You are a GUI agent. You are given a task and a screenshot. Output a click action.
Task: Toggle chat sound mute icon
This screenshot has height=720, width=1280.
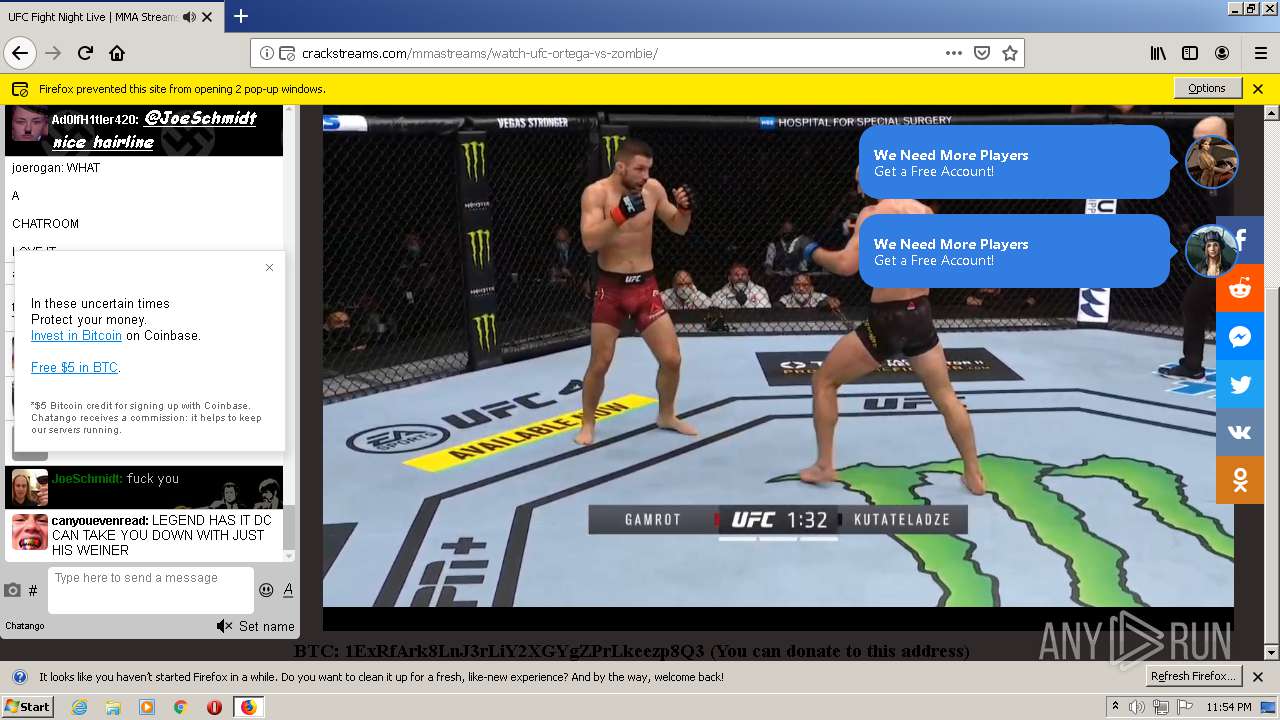[x=224, y=626]
